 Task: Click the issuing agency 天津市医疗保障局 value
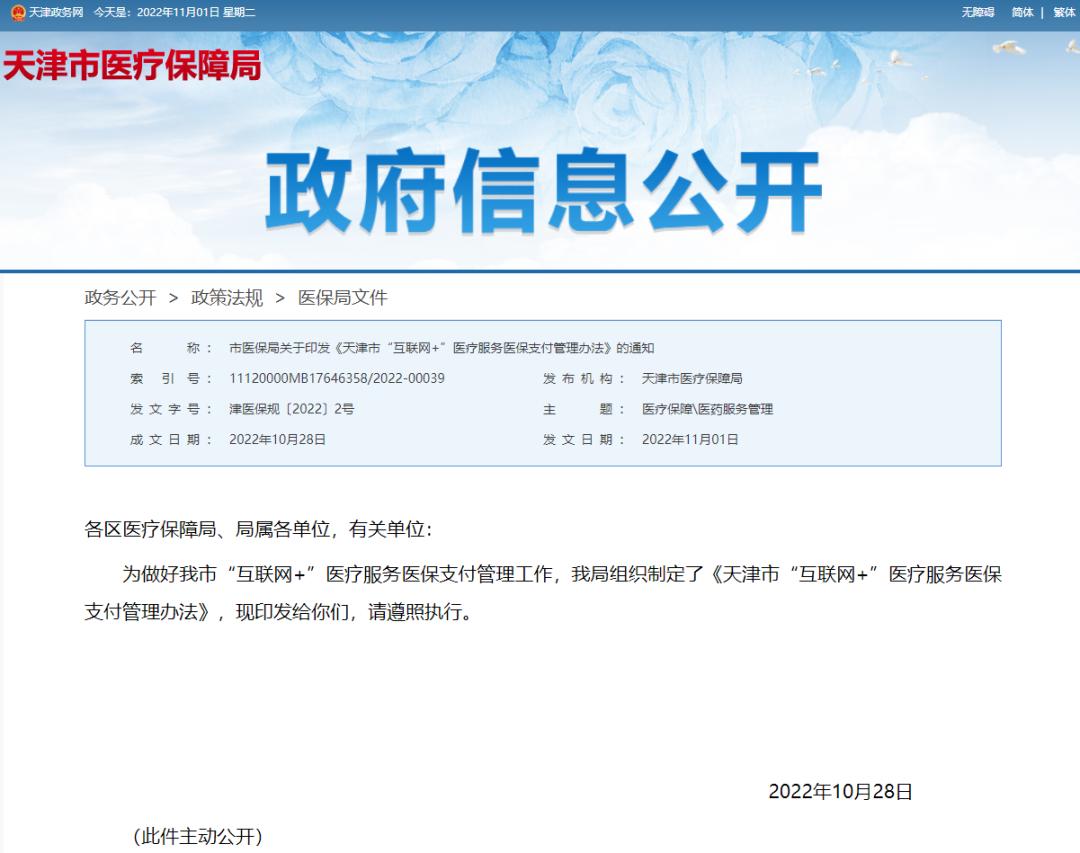pos(692,378)
